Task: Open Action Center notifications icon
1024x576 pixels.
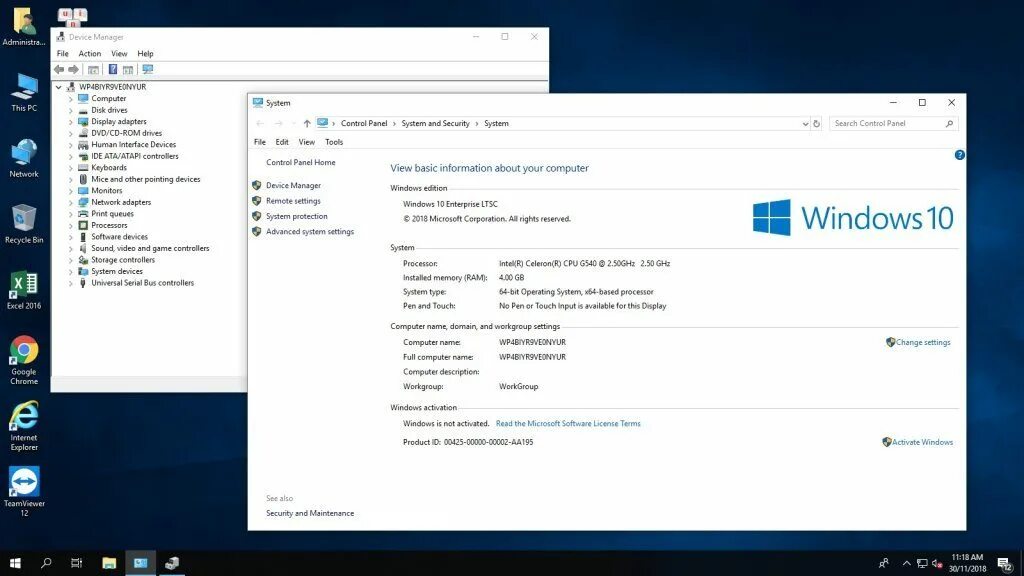Action: coord(1005,564)
